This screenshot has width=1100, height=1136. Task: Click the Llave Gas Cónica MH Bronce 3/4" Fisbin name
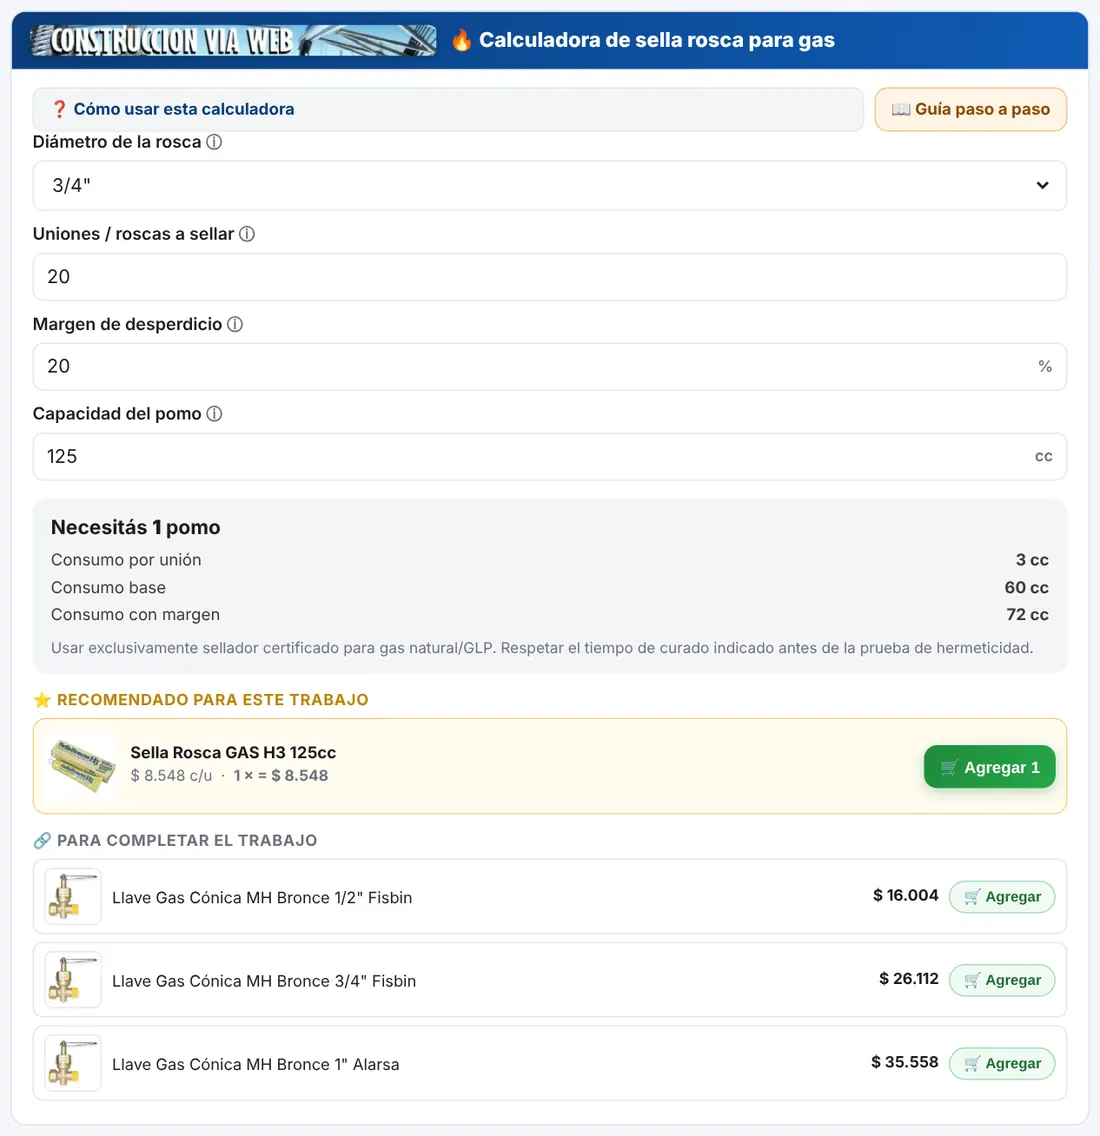click(264, 981)
